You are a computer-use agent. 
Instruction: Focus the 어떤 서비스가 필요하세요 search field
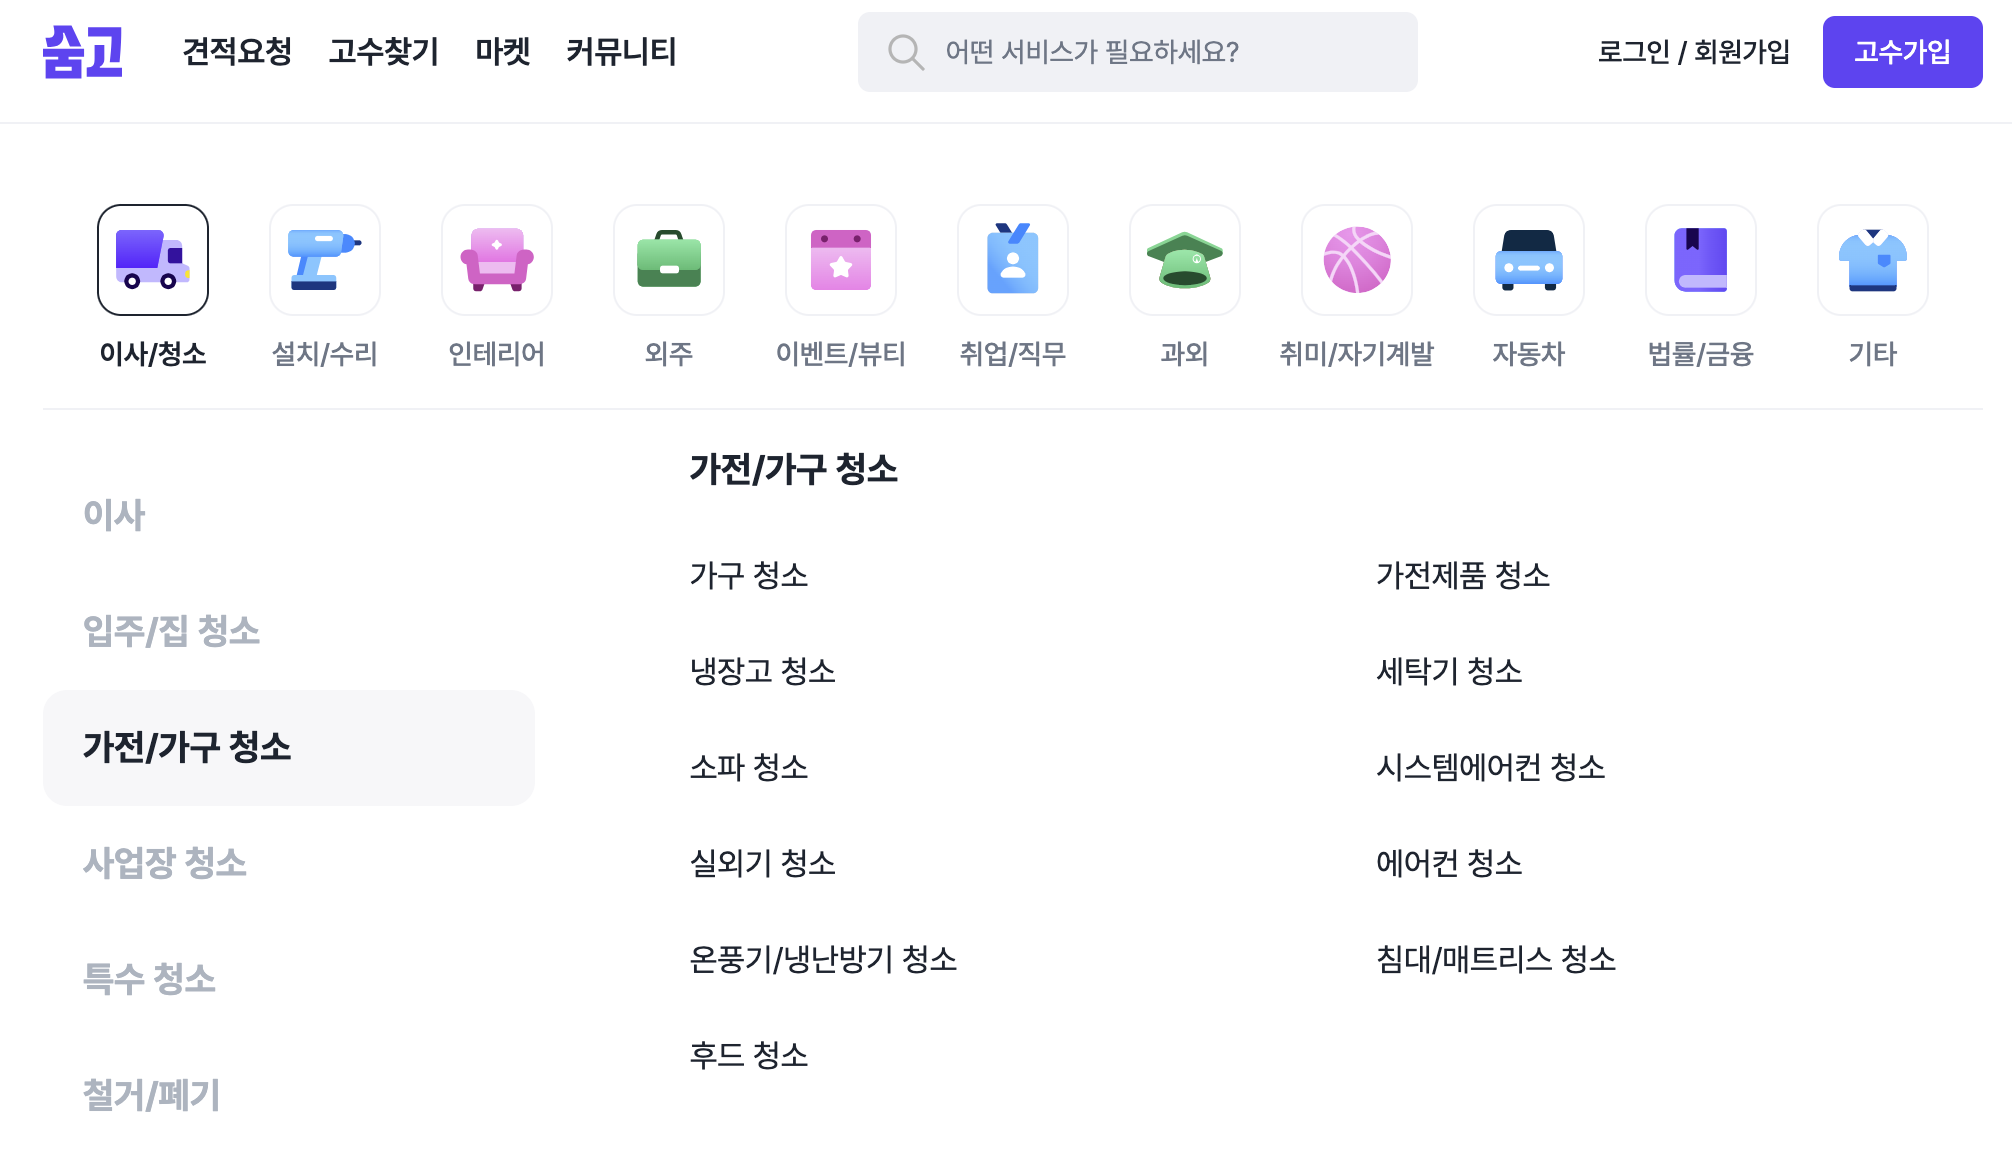point(1137,52)
